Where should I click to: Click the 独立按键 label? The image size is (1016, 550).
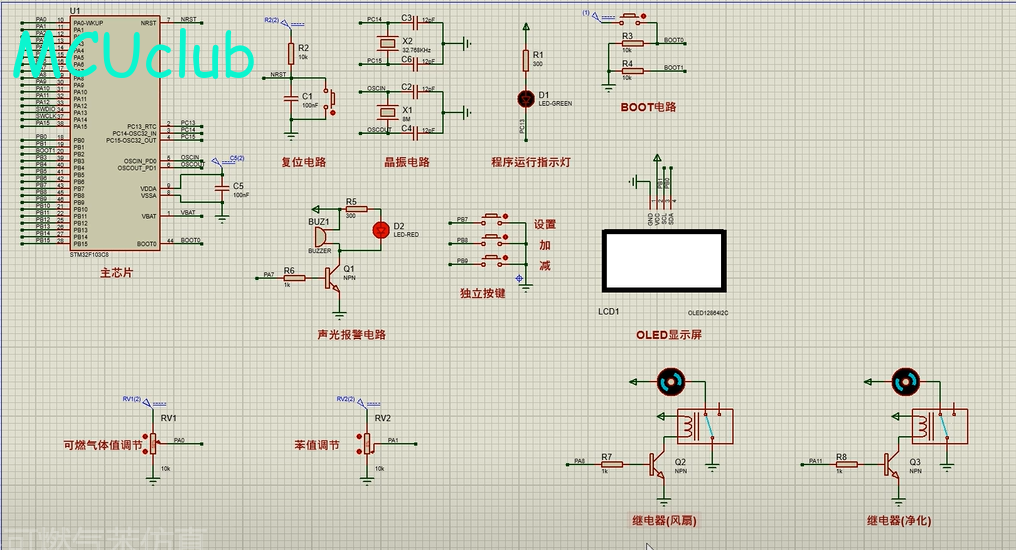pyautogui.click(x=483, y=293)
